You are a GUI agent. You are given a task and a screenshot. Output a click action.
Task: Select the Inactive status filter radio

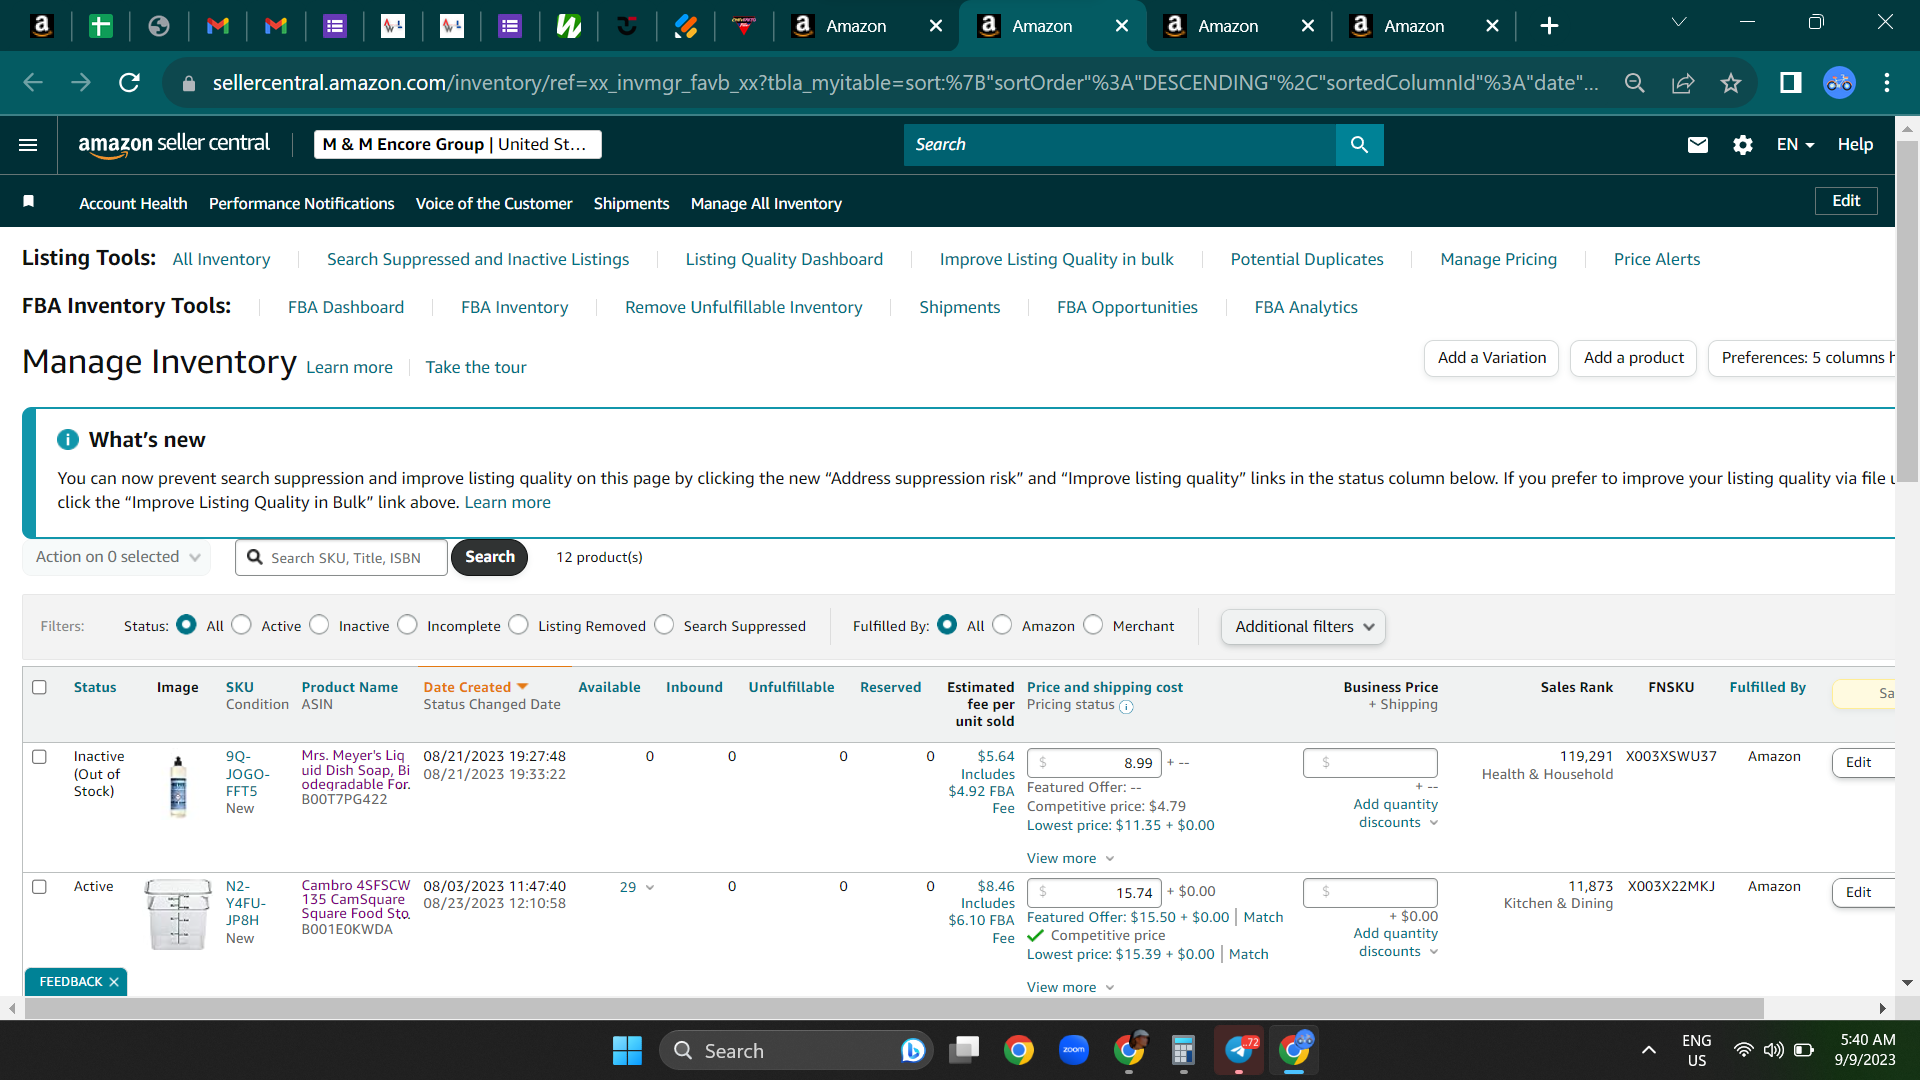pyautogui.click(x=319, y=625)
